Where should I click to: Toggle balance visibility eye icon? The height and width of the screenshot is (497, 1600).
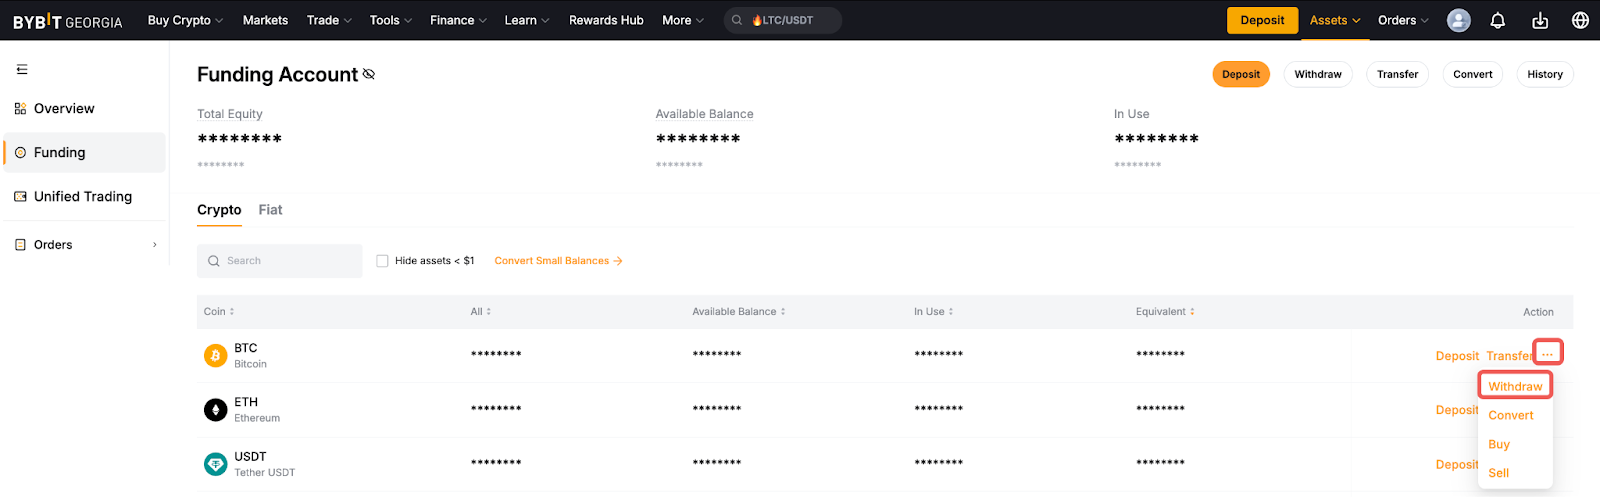[x=369, y=74]
